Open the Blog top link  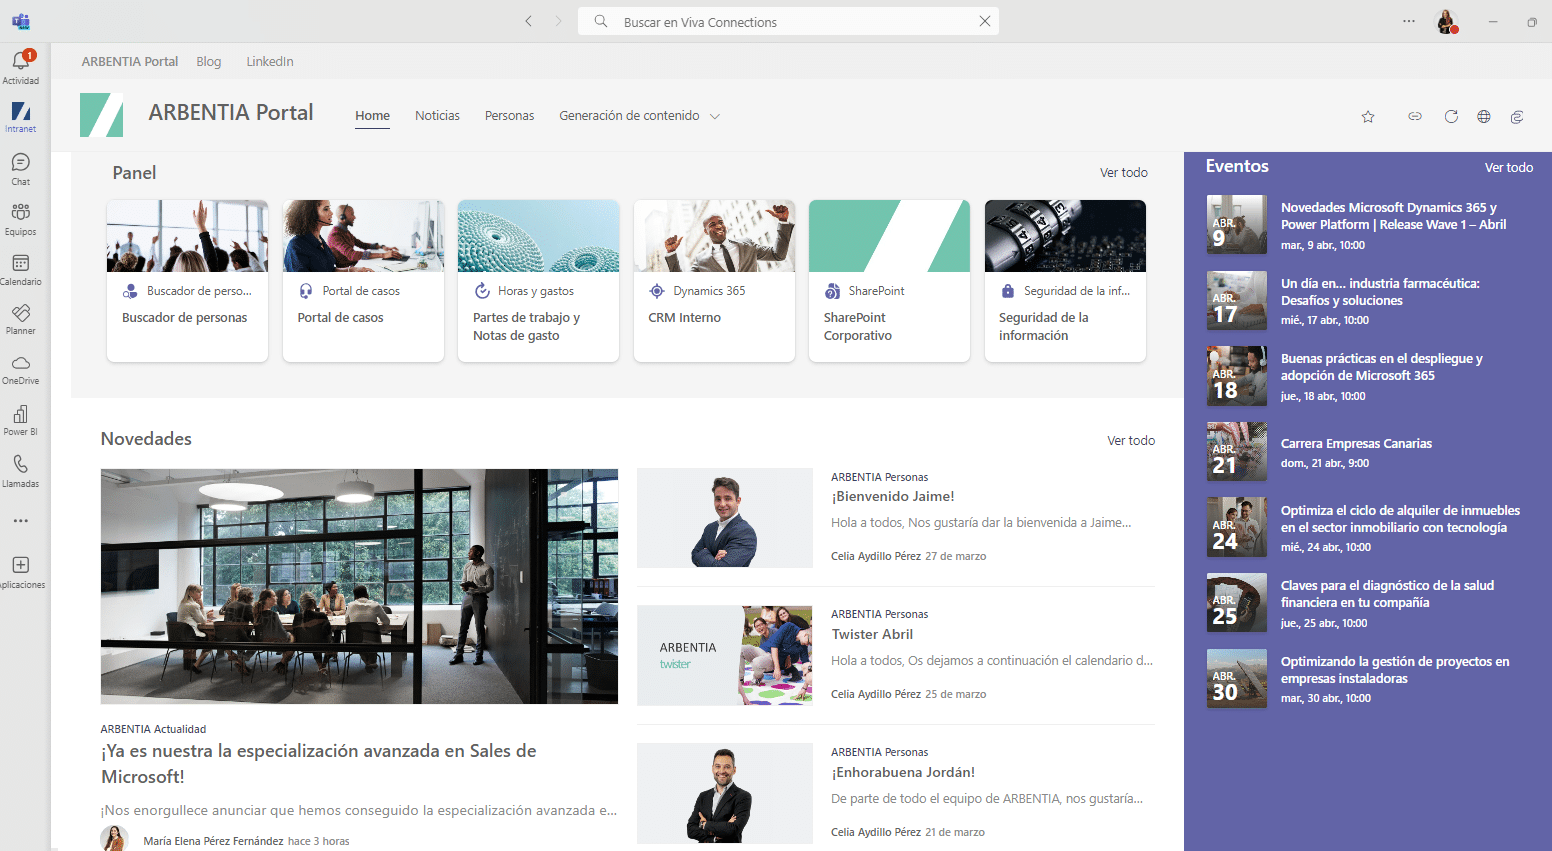(x=209, y=61)
